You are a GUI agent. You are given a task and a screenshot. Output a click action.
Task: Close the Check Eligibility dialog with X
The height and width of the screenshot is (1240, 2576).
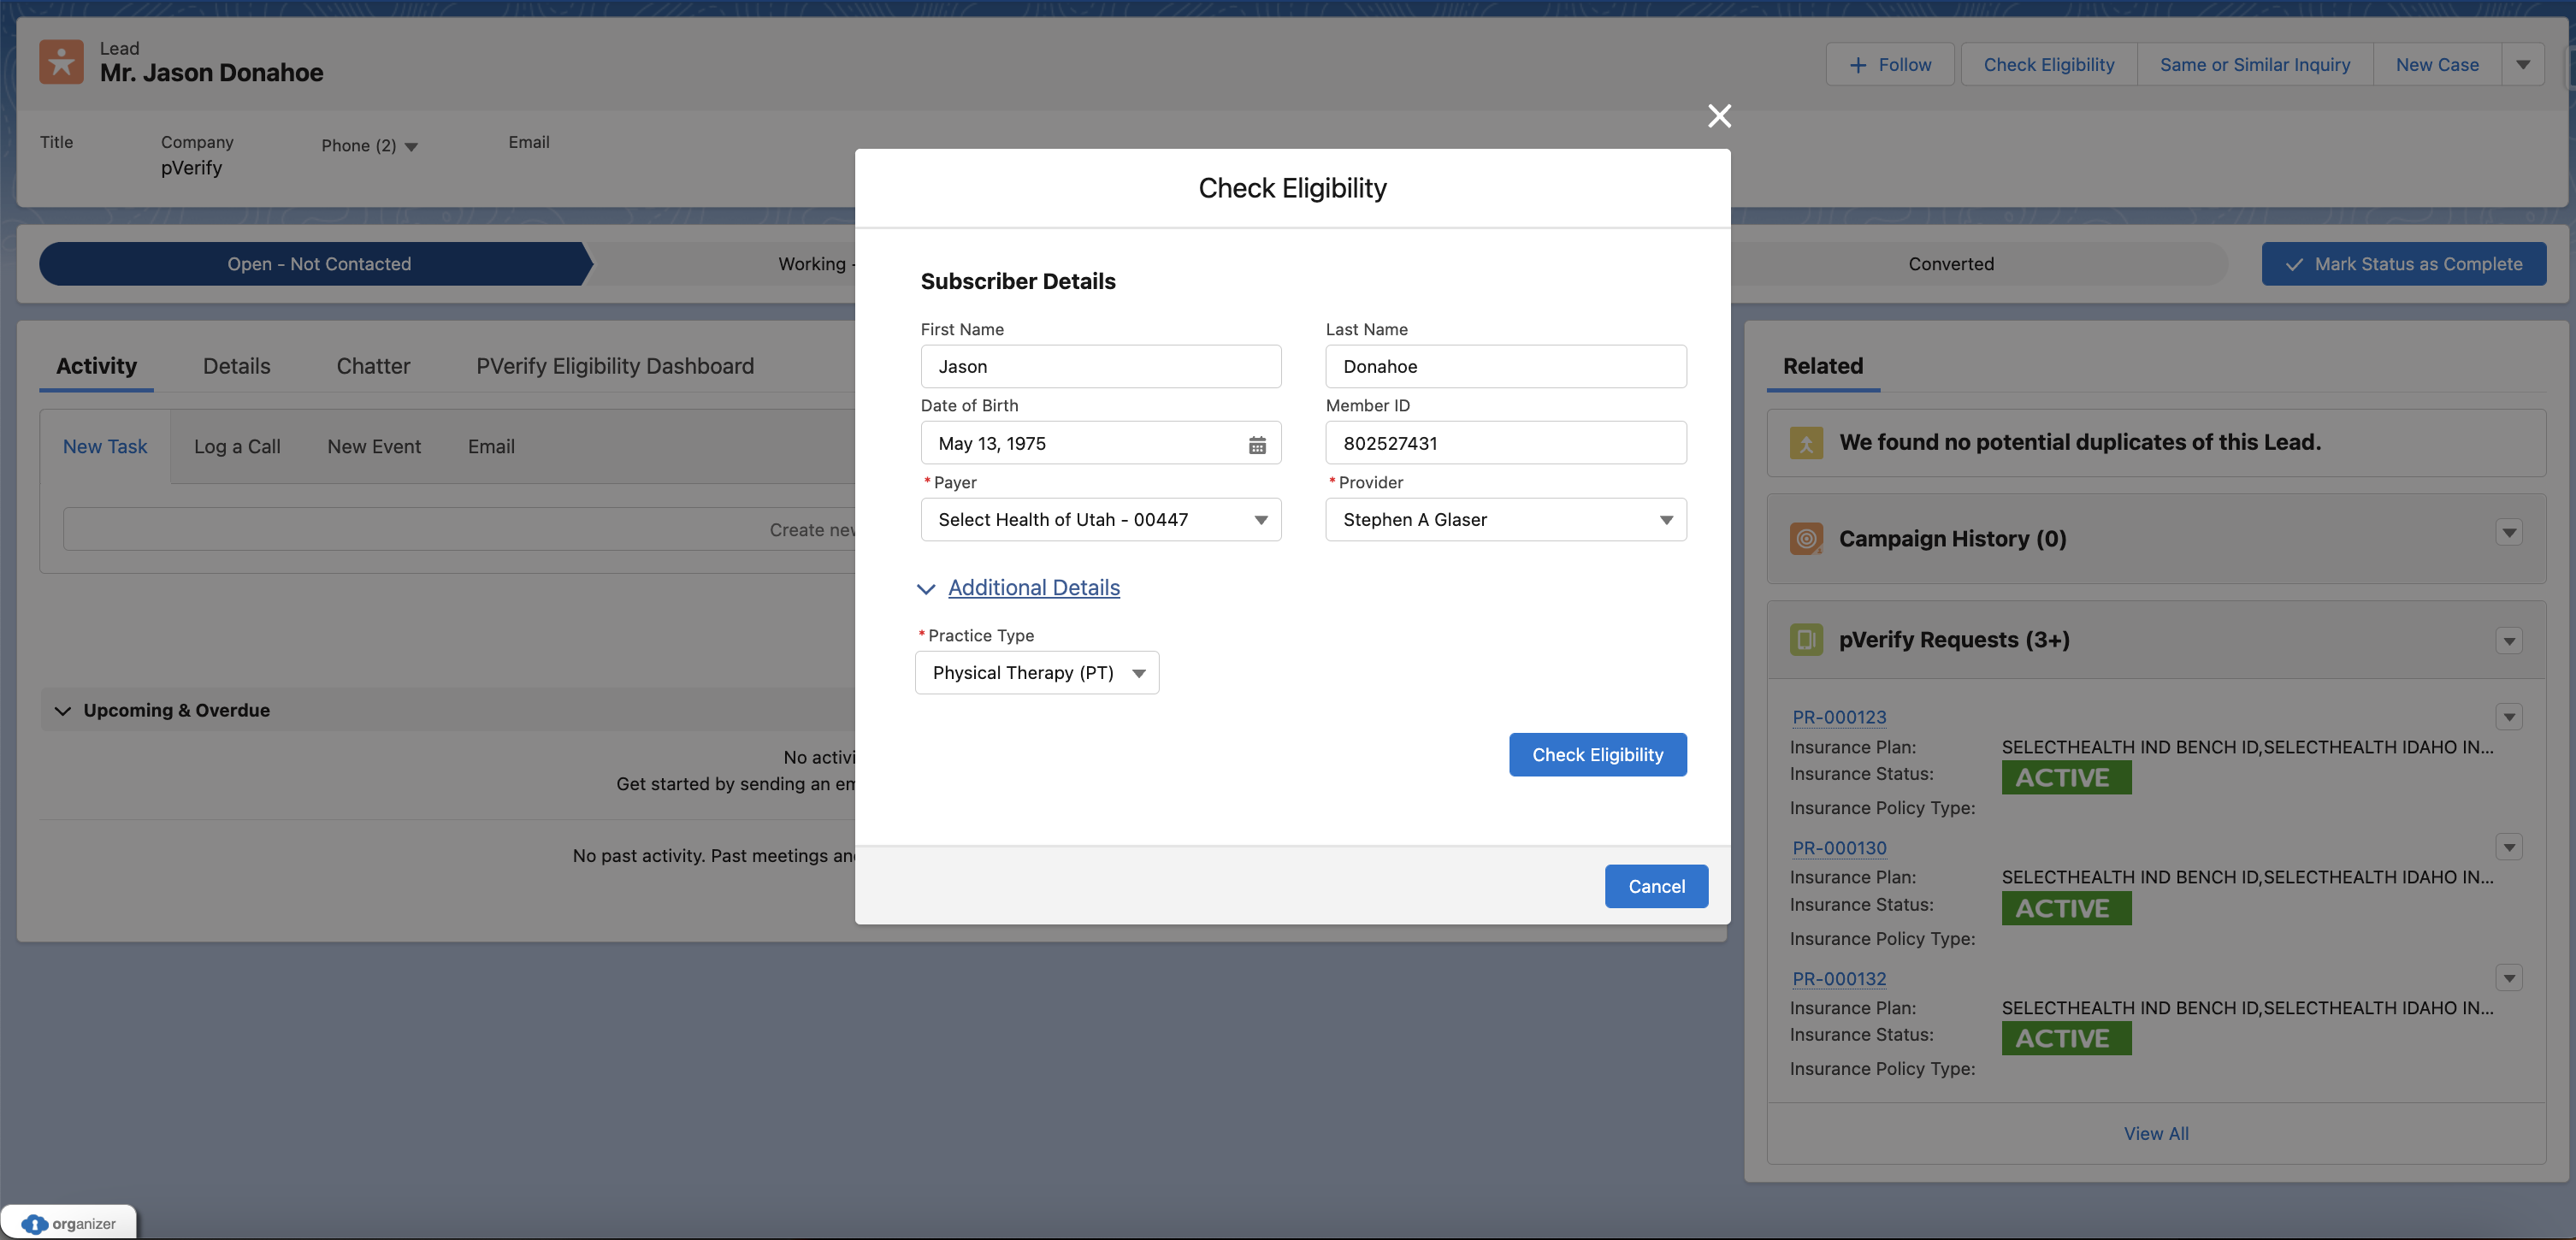1719,116
